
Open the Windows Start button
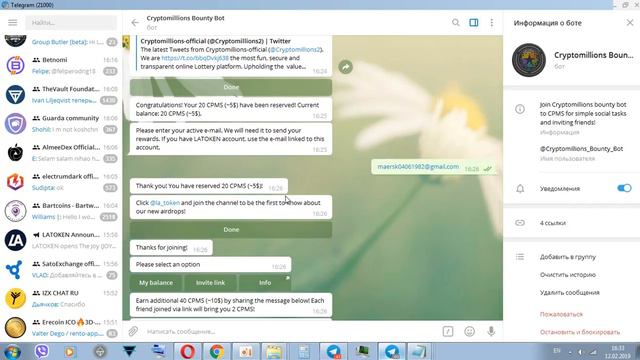[11, 351]
